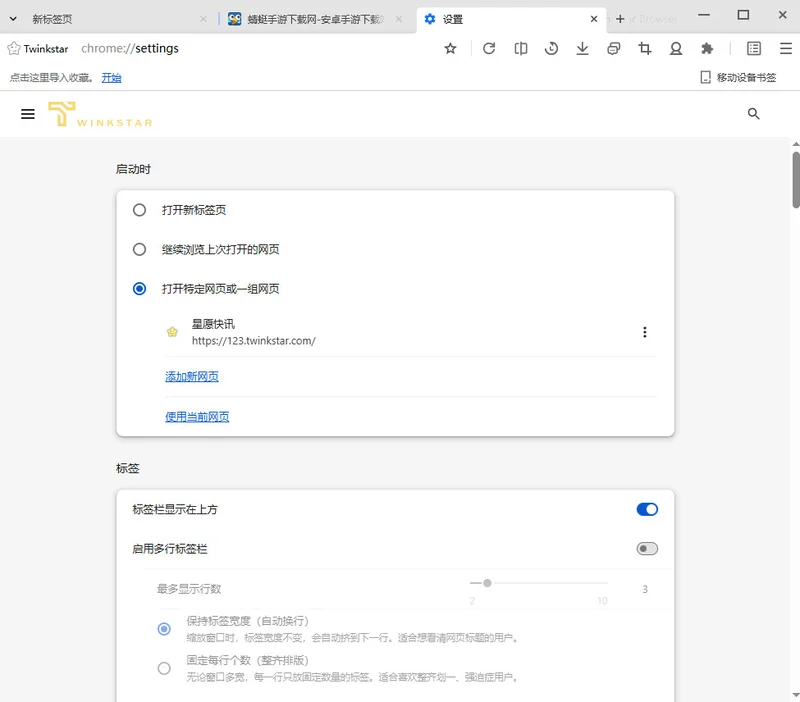Click 开始 link to import bookmarks
The height and width of the screenshot is (702, 800).
(111, 78)
